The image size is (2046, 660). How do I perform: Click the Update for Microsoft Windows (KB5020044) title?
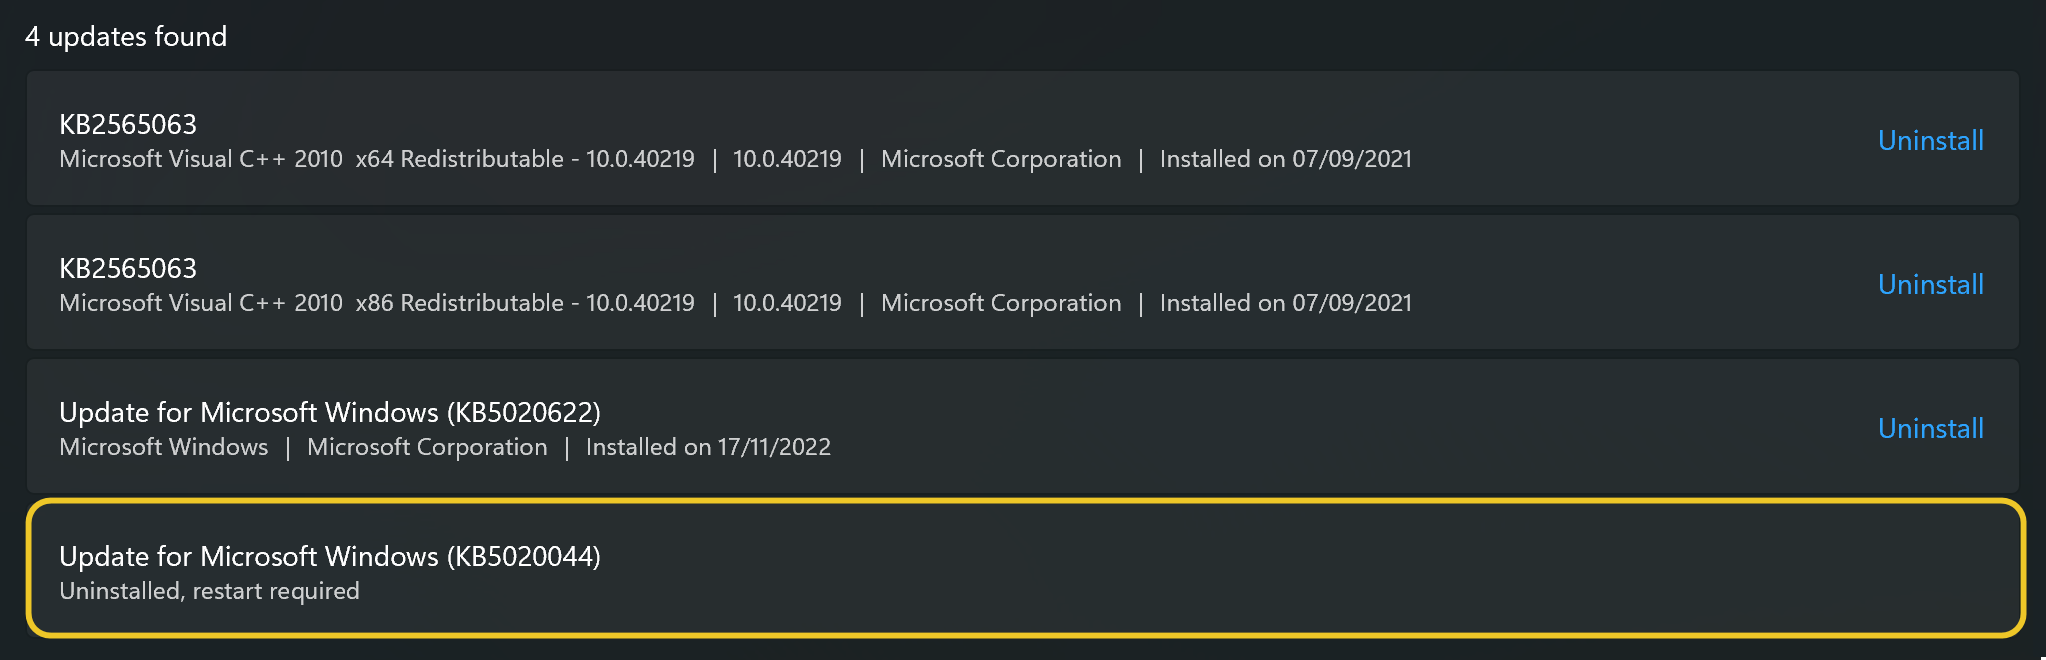(330, 557)
